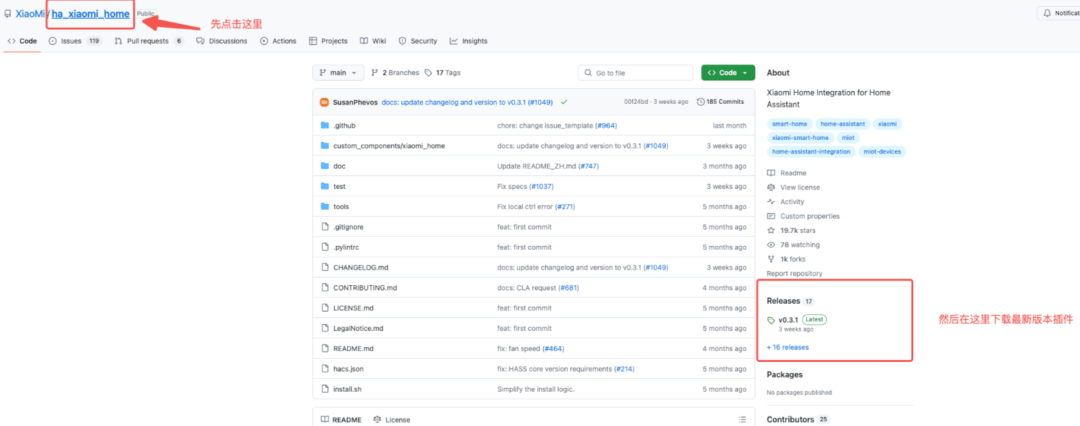Open the doc folder

click(x=339, y=166)
